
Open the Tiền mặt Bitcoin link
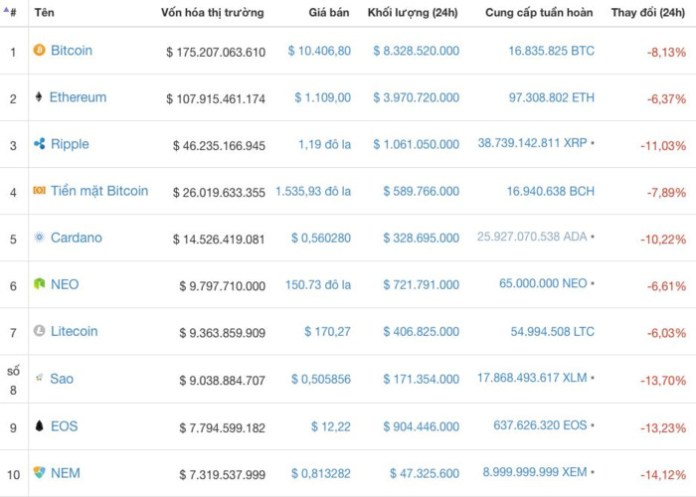99,191
